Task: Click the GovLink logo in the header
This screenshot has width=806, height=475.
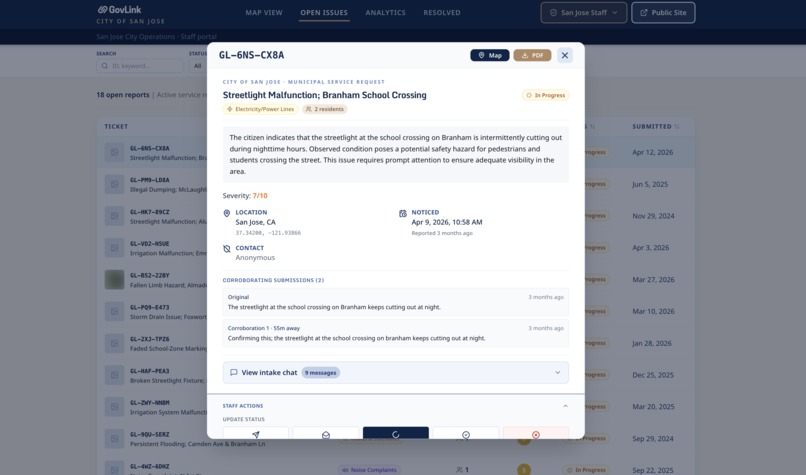Action: tap(119, 10)
